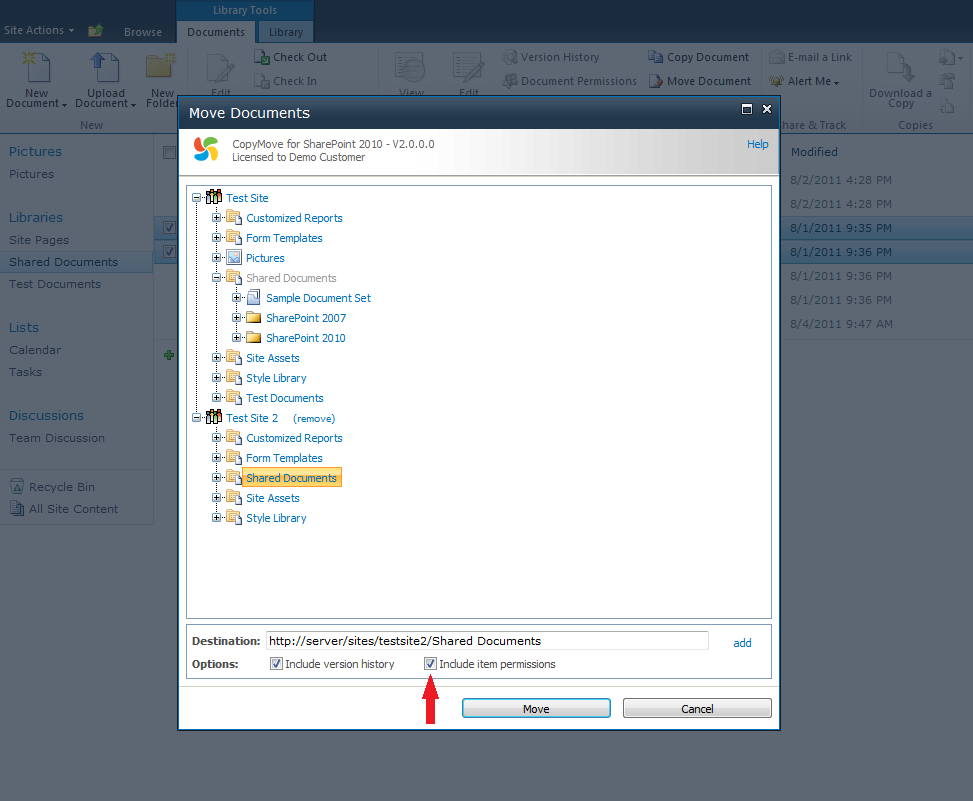The image size is (973, 801).
Task: Expand the SharePoint 2007 folder node
Action: (236, 317)
